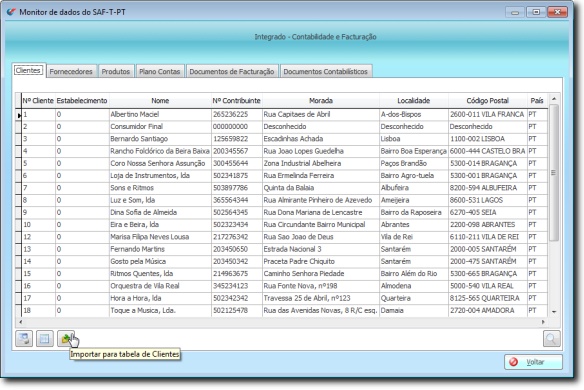Open the Plano Contas tab
This screenshot has height=390, width=584.
point(159,71)
